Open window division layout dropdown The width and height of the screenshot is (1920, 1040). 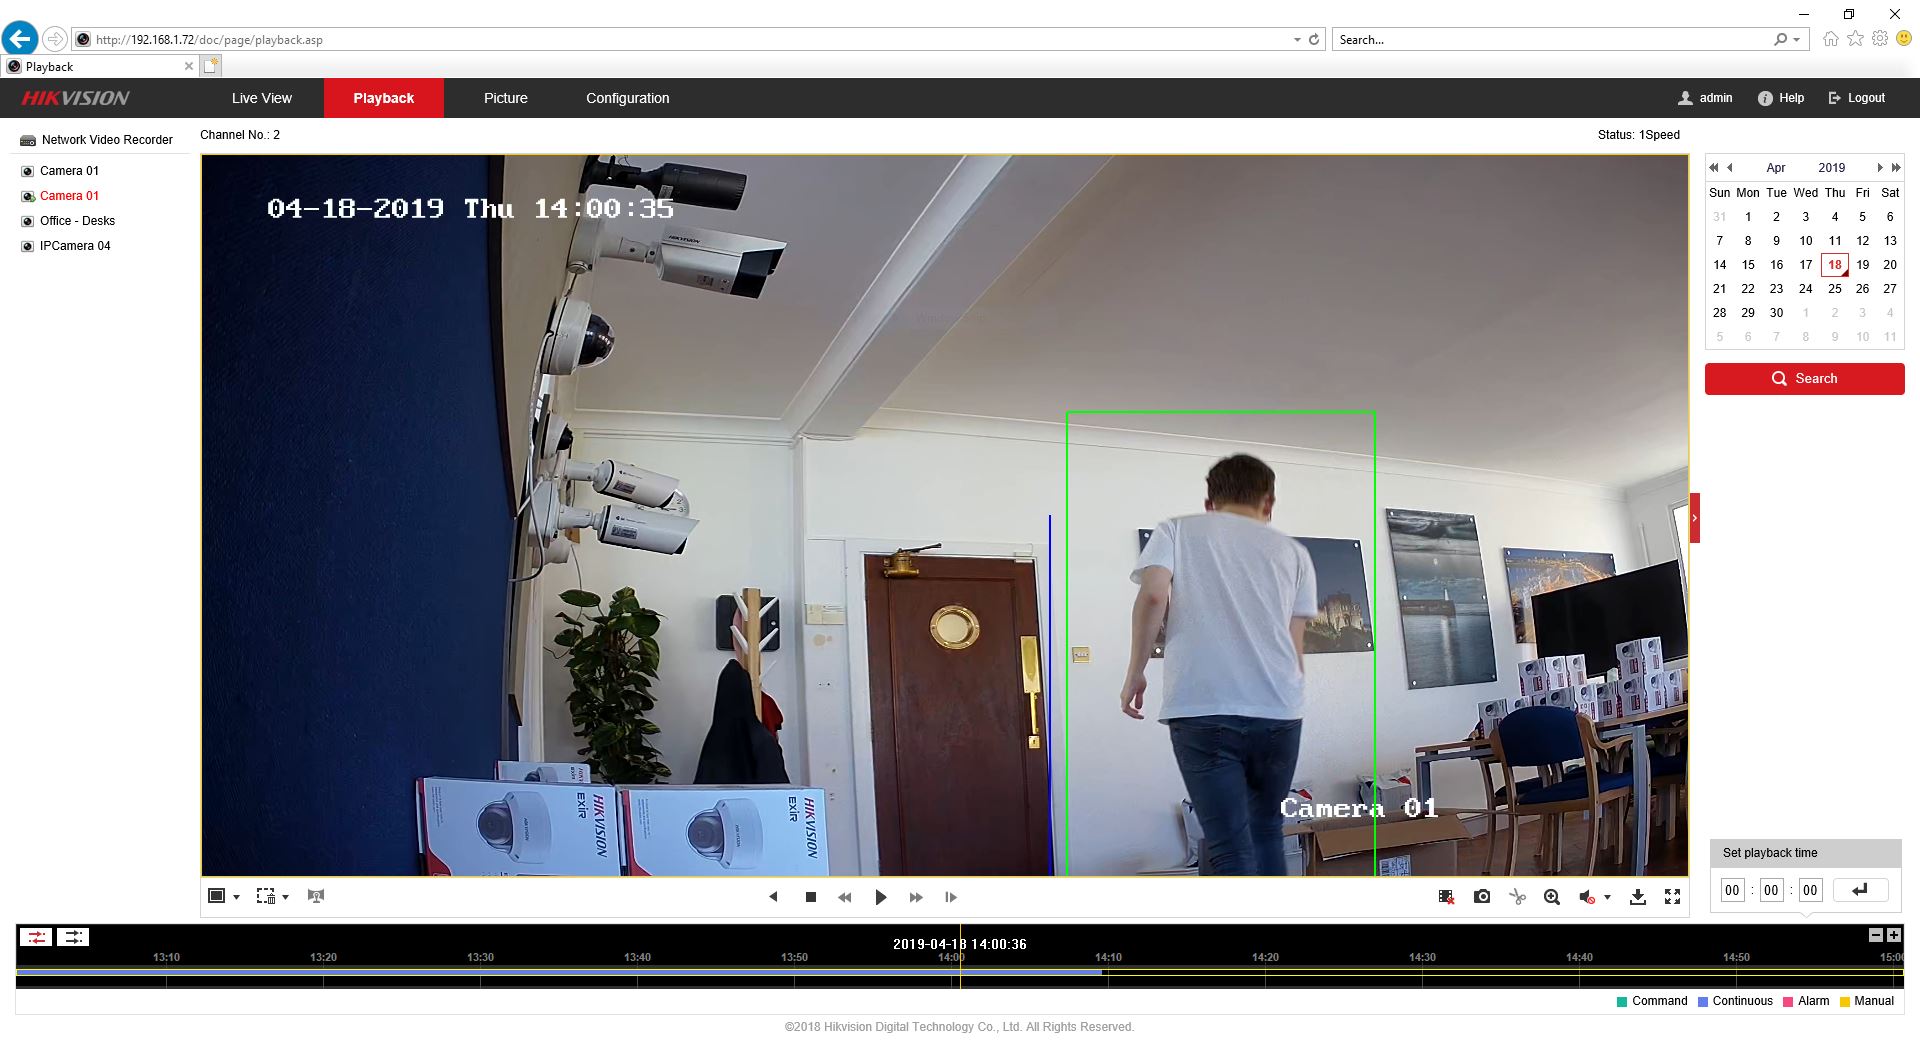point(236,897)
